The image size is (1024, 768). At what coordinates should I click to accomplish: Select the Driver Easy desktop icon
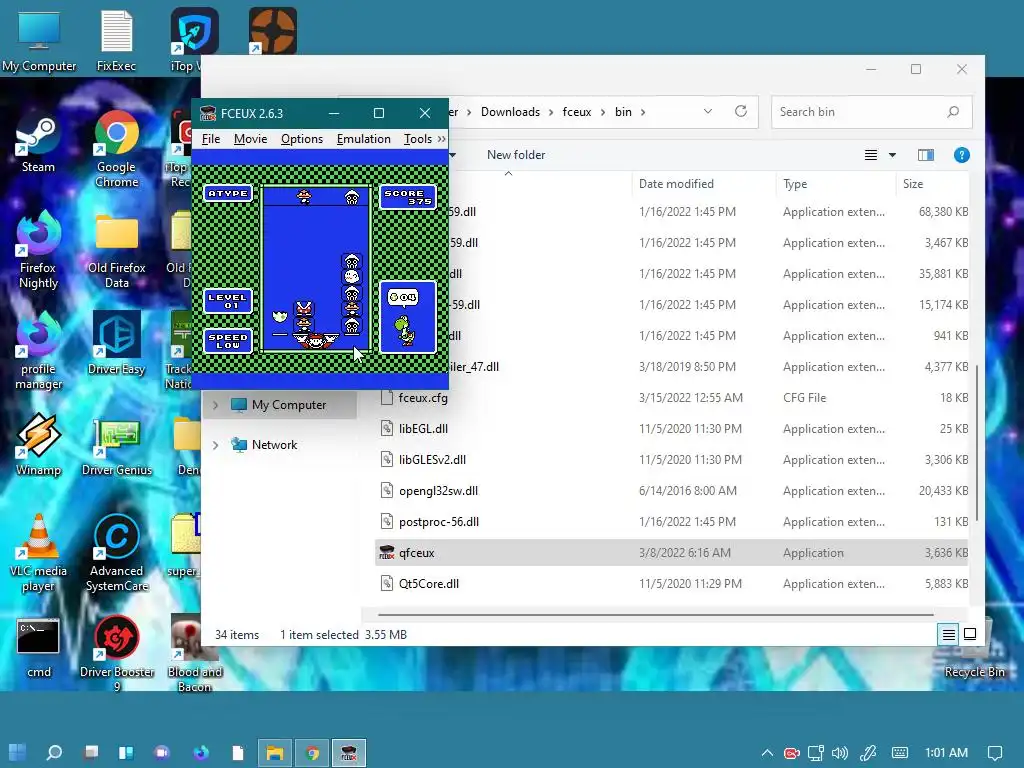coord(116,344)
